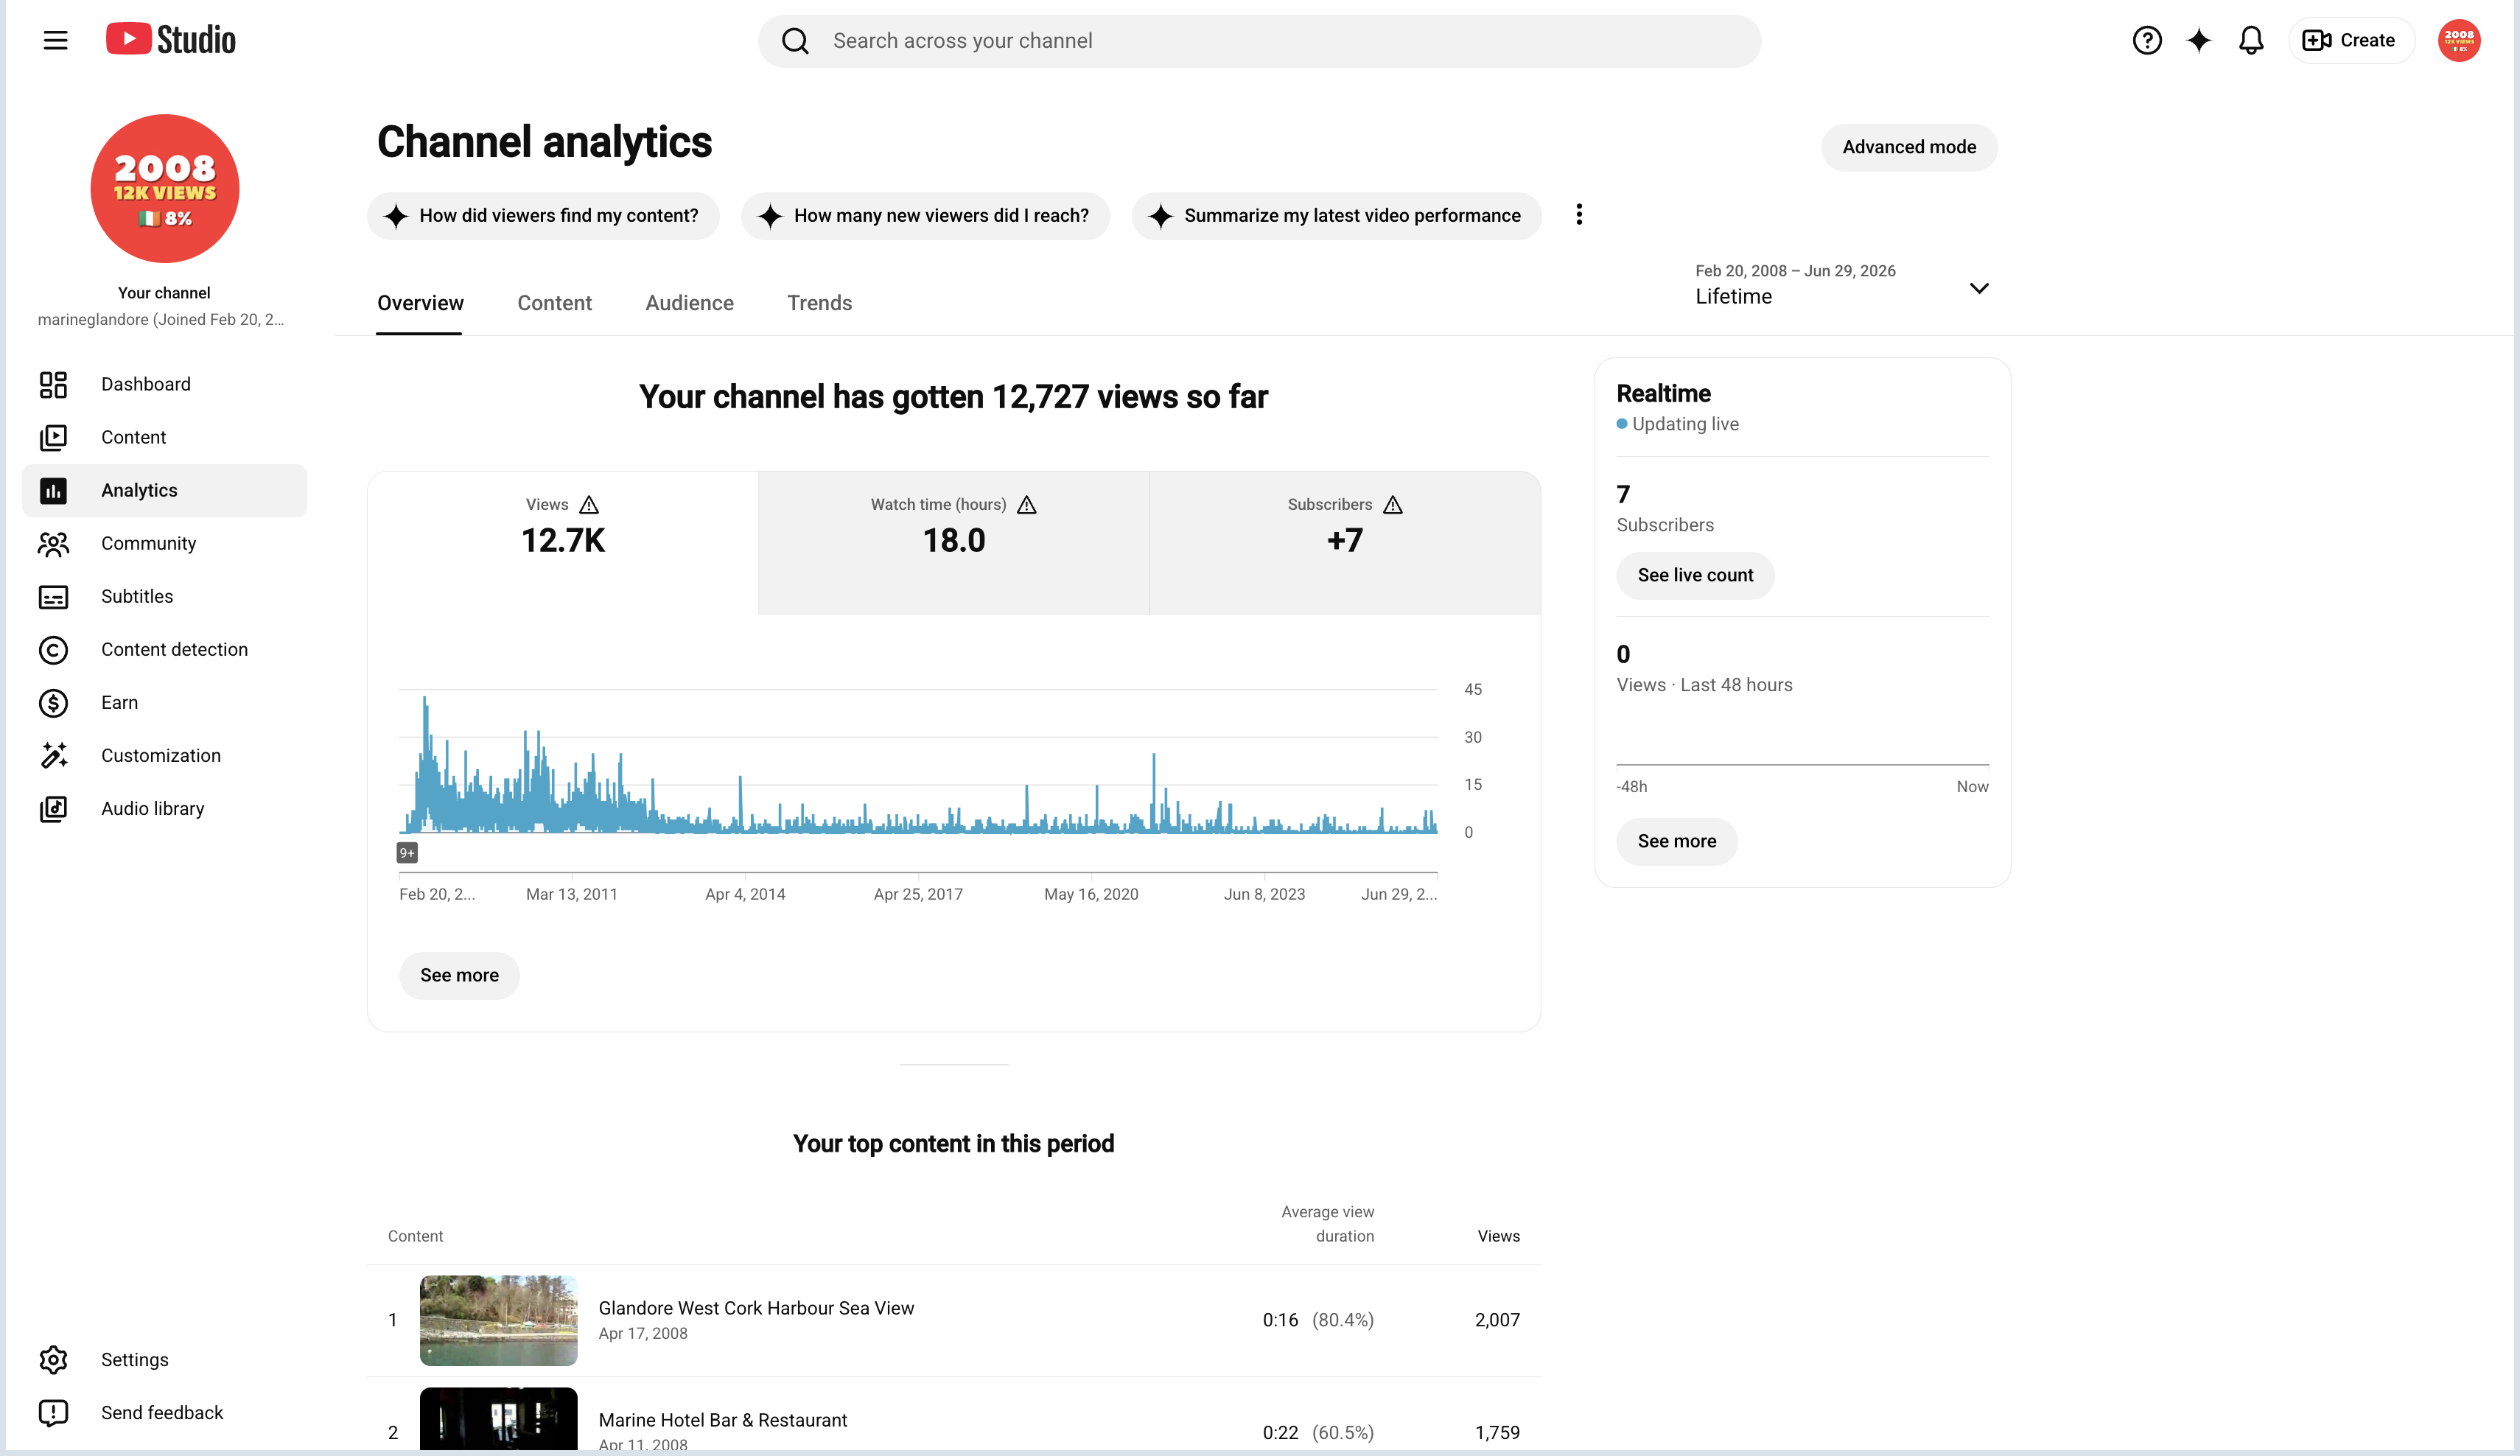Switch to the Content analytics tab
2520x1456 pixels.
(554, 303)
